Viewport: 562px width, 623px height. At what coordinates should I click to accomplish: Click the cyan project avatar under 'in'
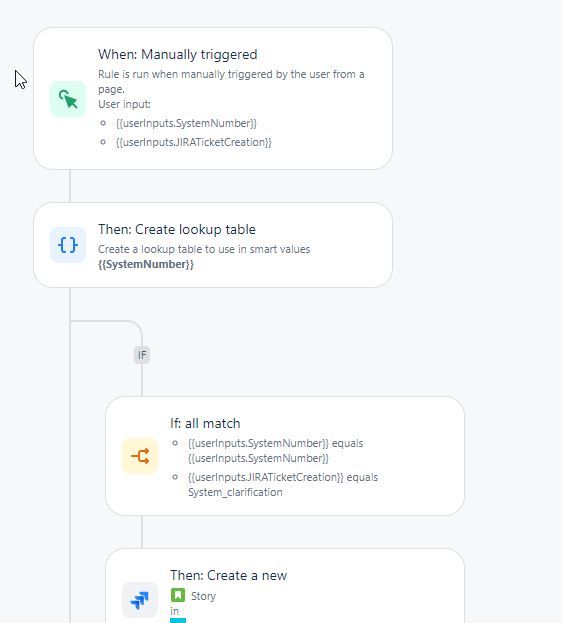tap(178, 621)
